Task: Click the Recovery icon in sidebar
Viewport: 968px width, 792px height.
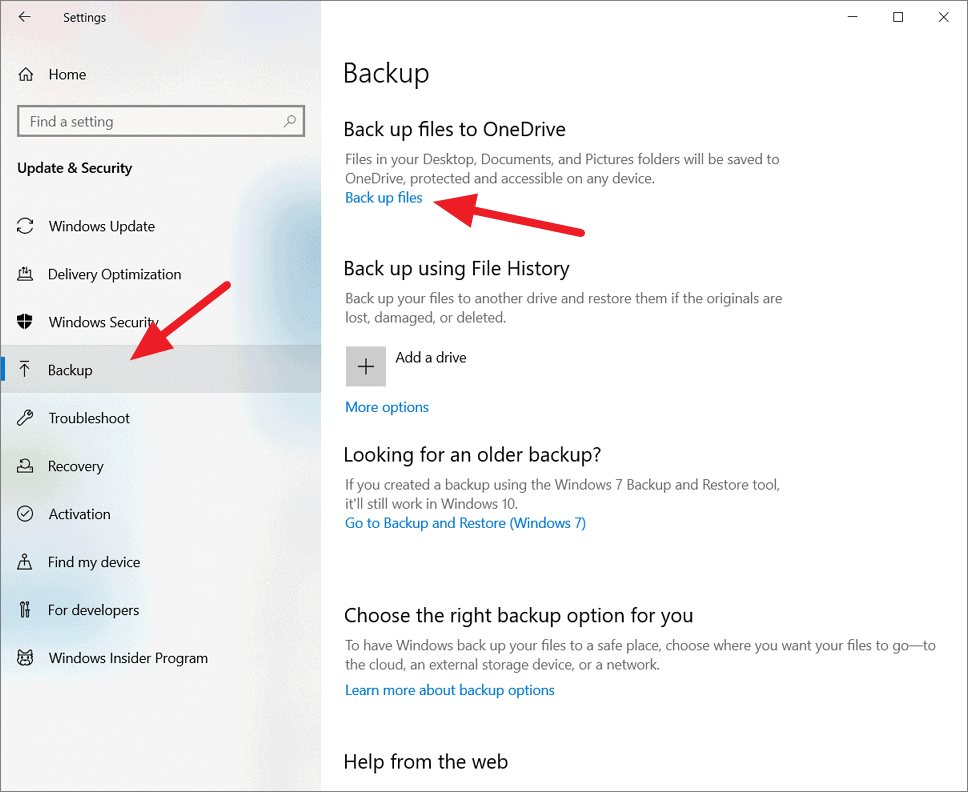Action: coord(25,466)
